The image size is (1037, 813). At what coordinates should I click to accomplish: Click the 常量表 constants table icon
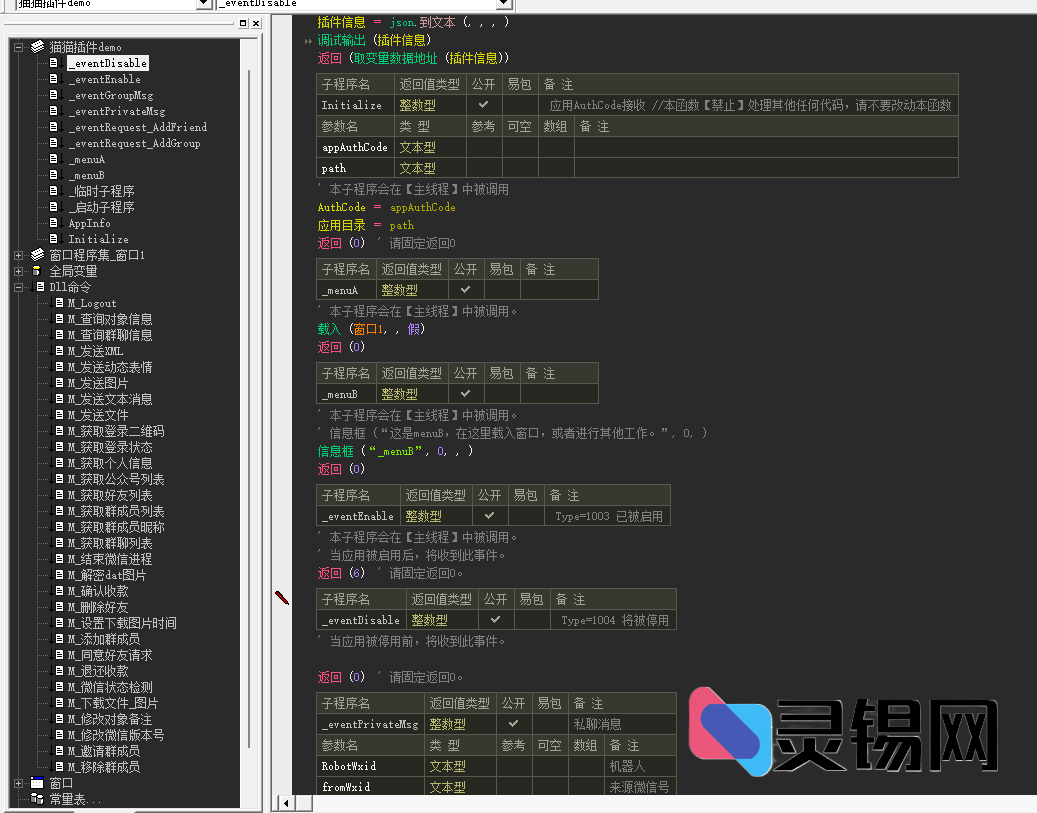37,799
